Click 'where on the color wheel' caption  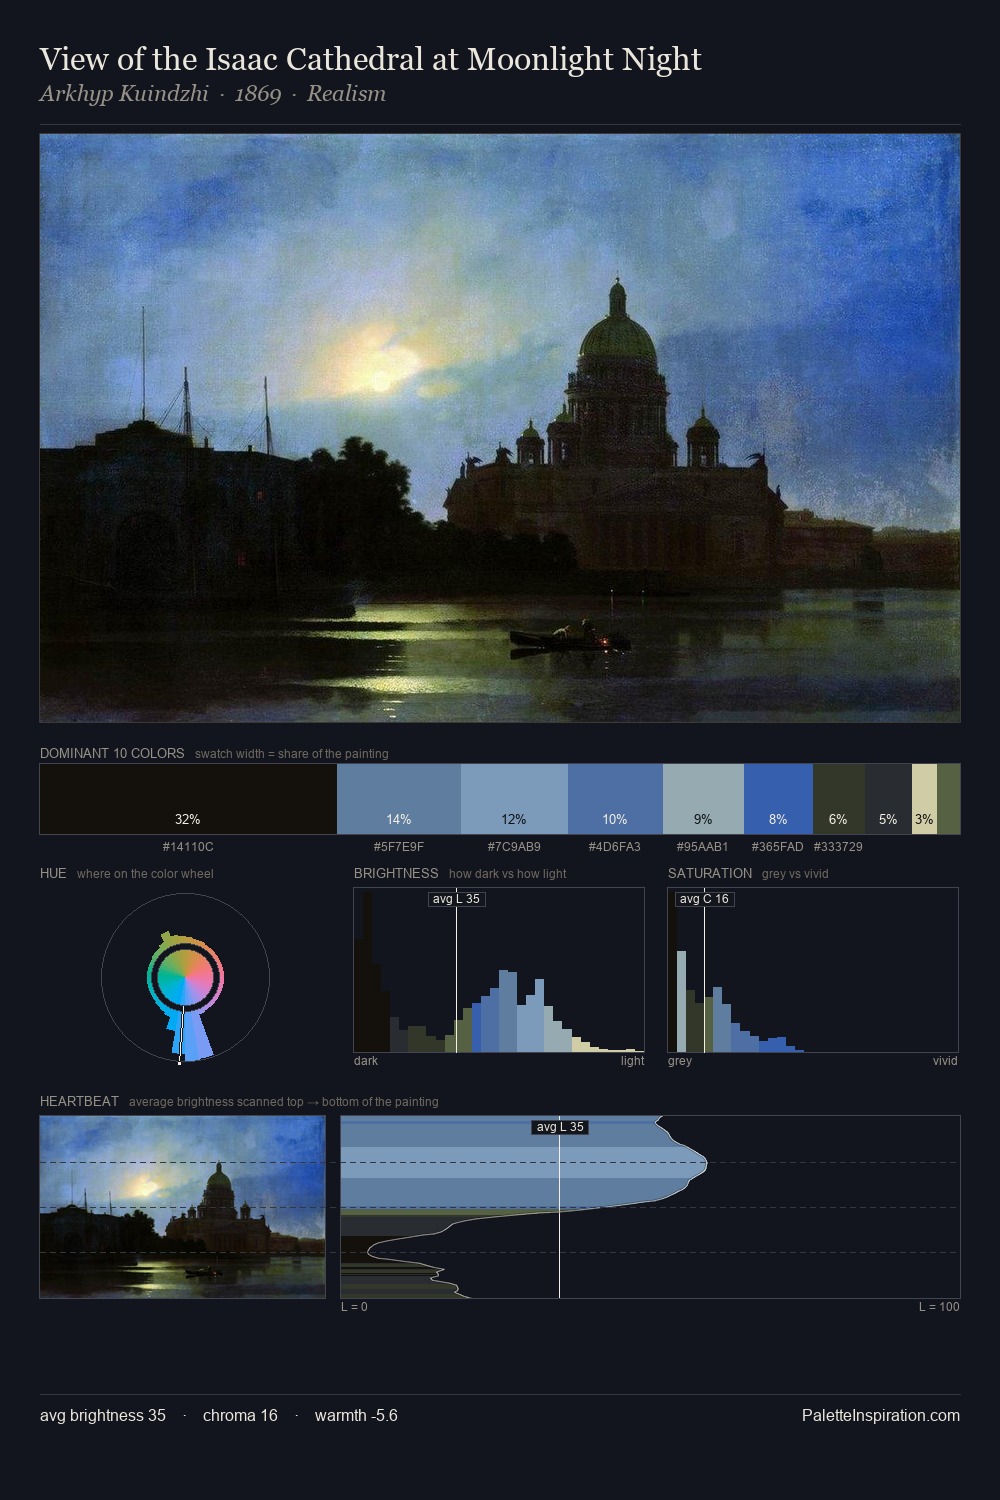point(145,874)
